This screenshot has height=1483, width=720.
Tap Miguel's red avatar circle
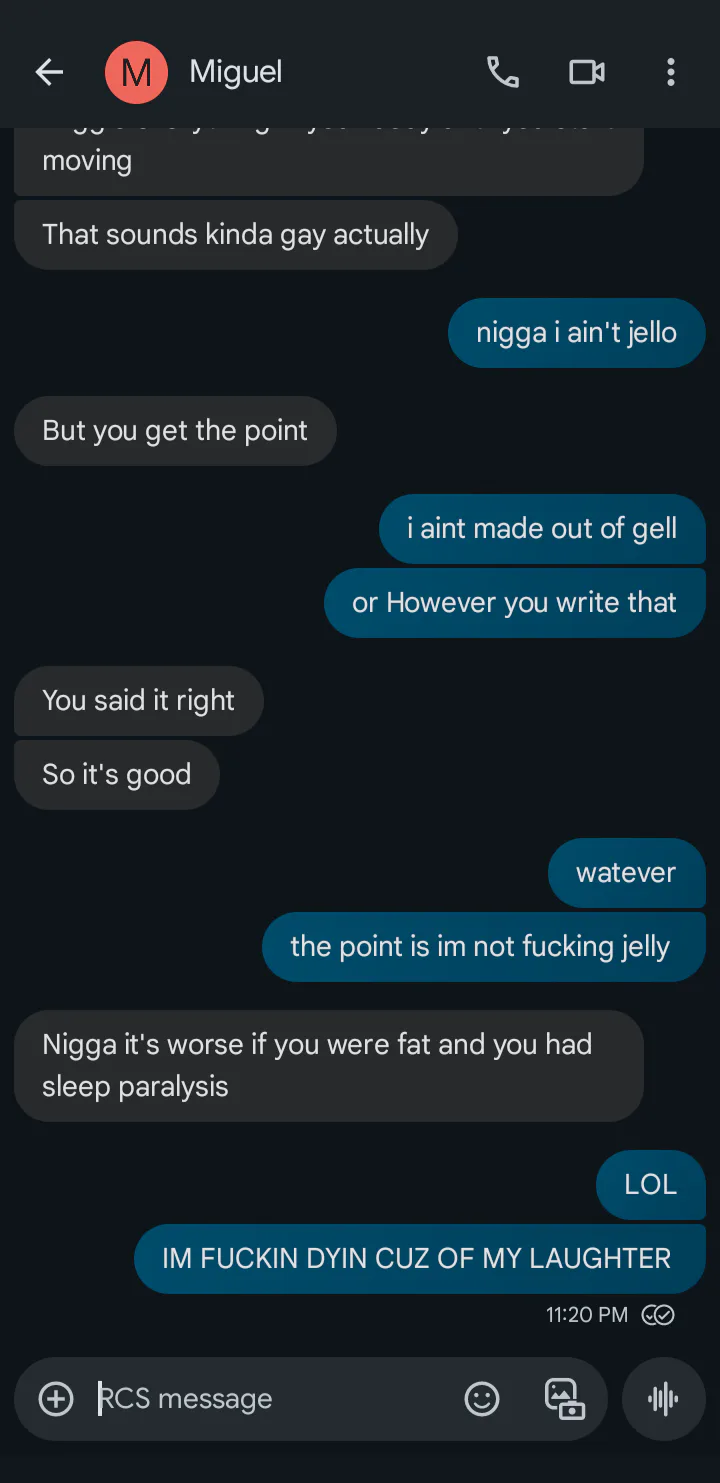pos(136,72)
